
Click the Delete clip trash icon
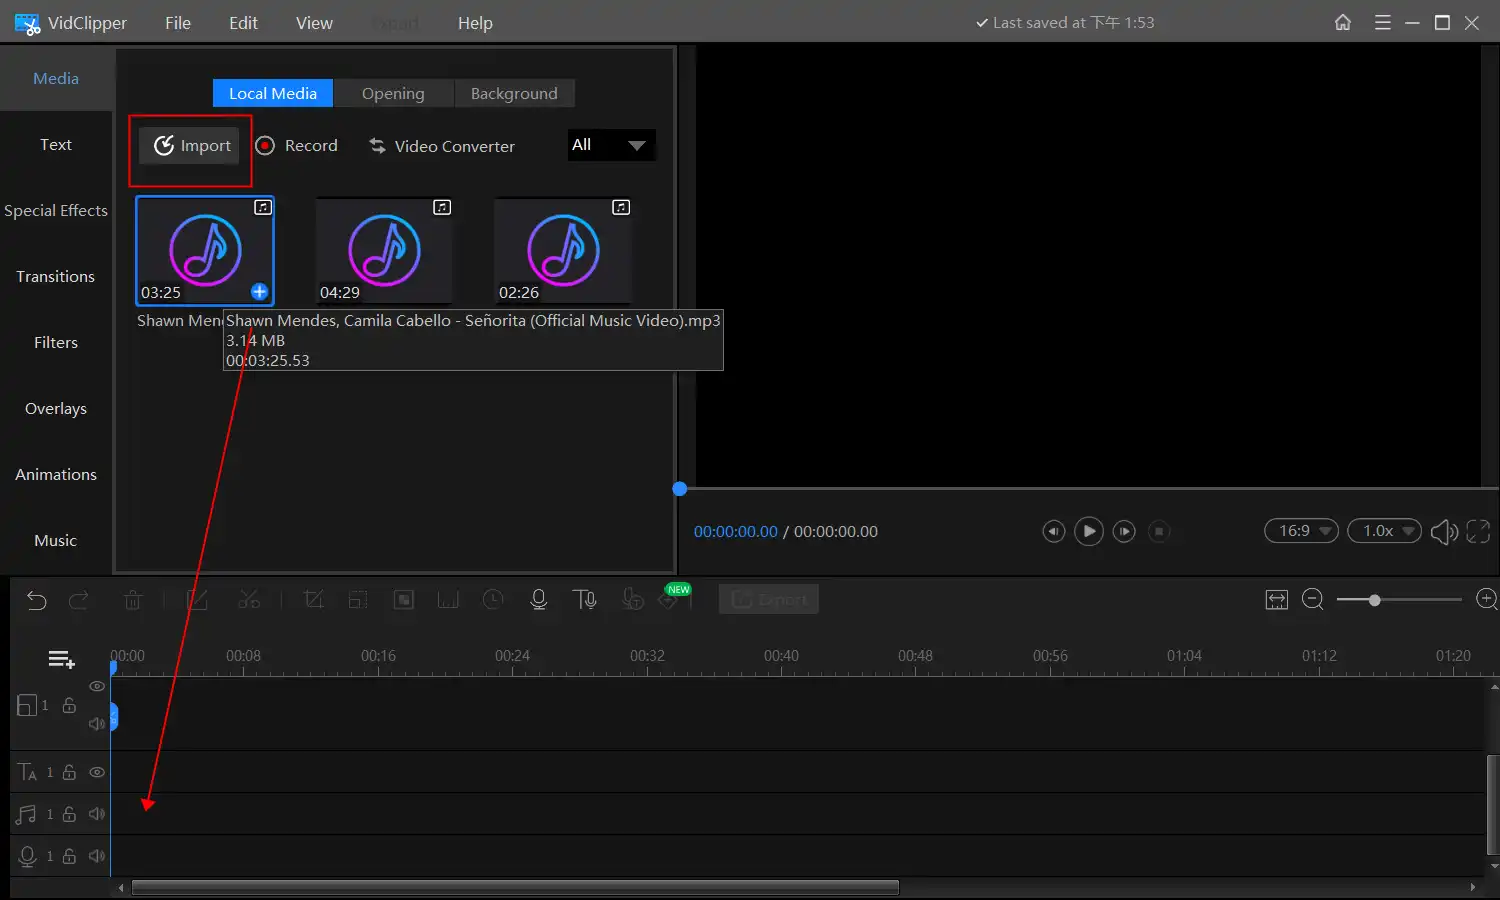click(x=133, y=599)
